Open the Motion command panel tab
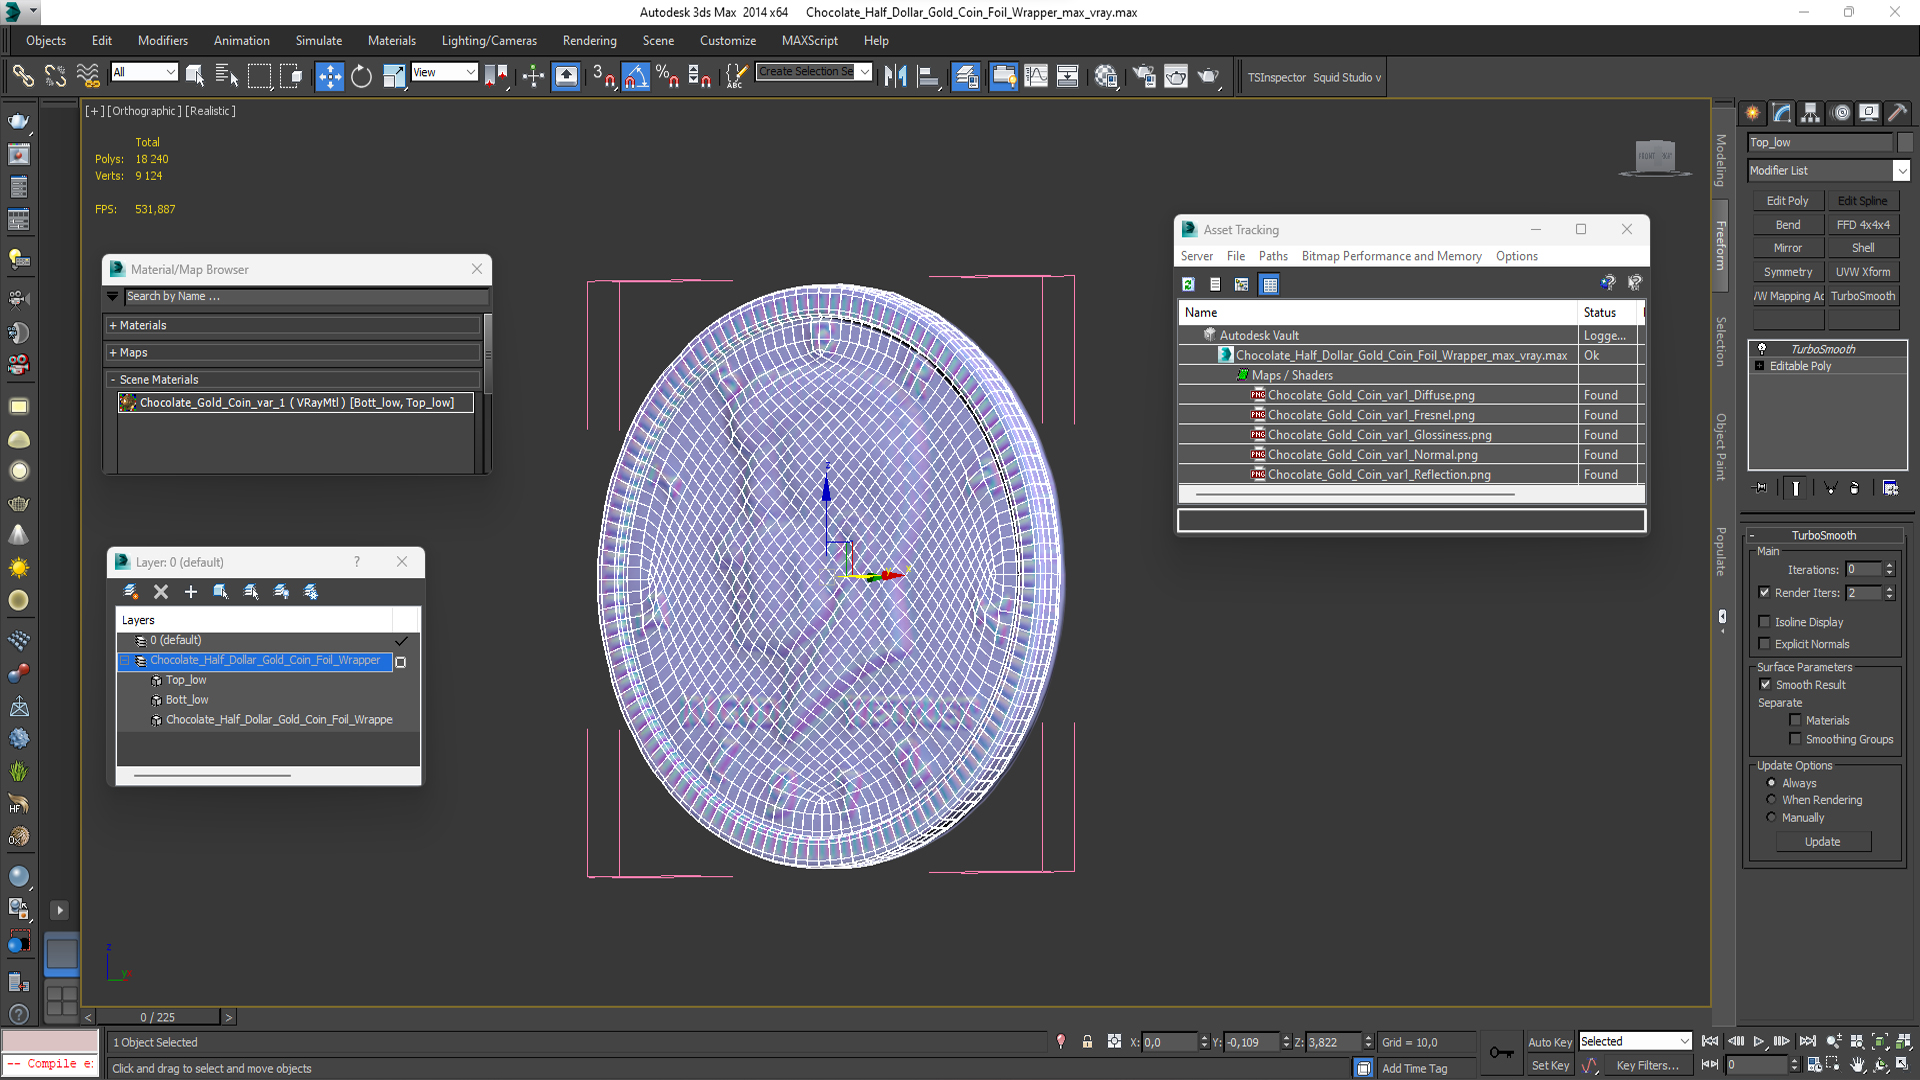This screenshot has height=1080, width=1920. [x=1841, y=113]
